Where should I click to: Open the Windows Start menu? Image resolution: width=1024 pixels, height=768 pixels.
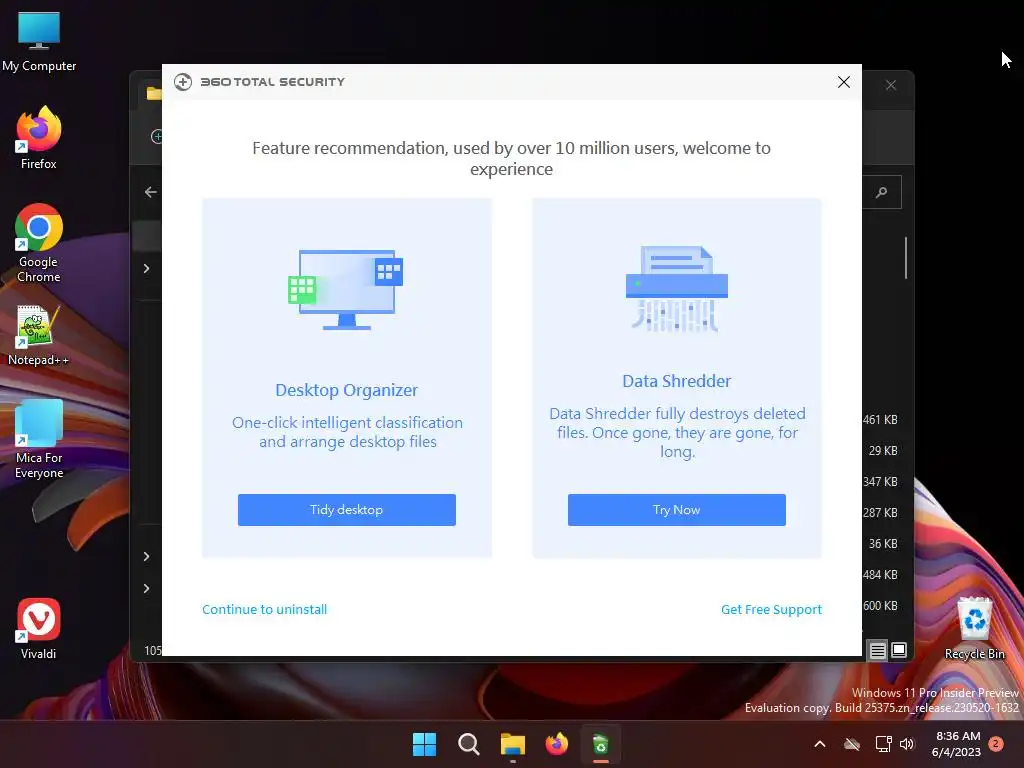[424, 744]
